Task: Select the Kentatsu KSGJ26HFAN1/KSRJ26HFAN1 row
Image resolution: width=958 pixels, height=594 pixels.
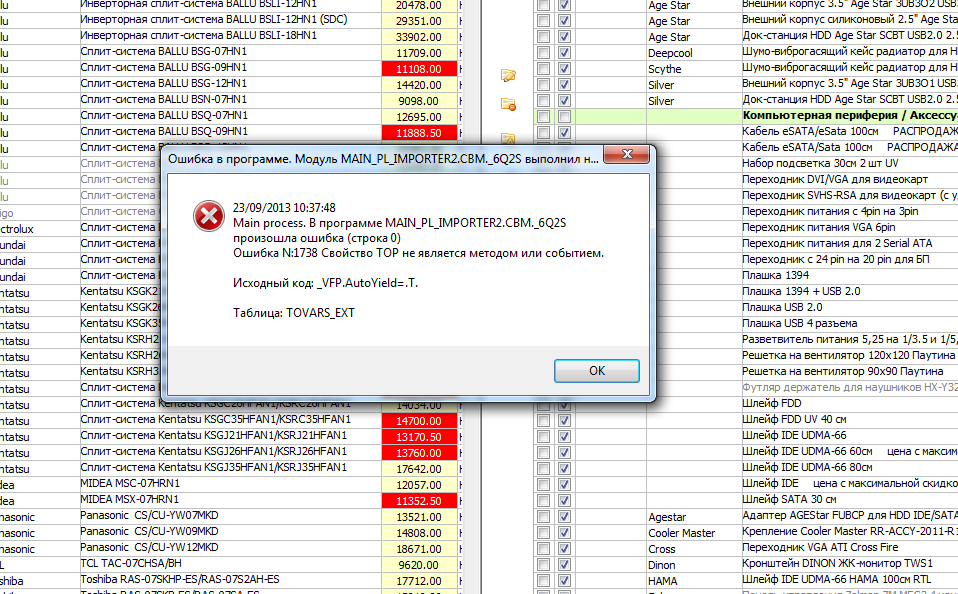Action: point(230,452)
